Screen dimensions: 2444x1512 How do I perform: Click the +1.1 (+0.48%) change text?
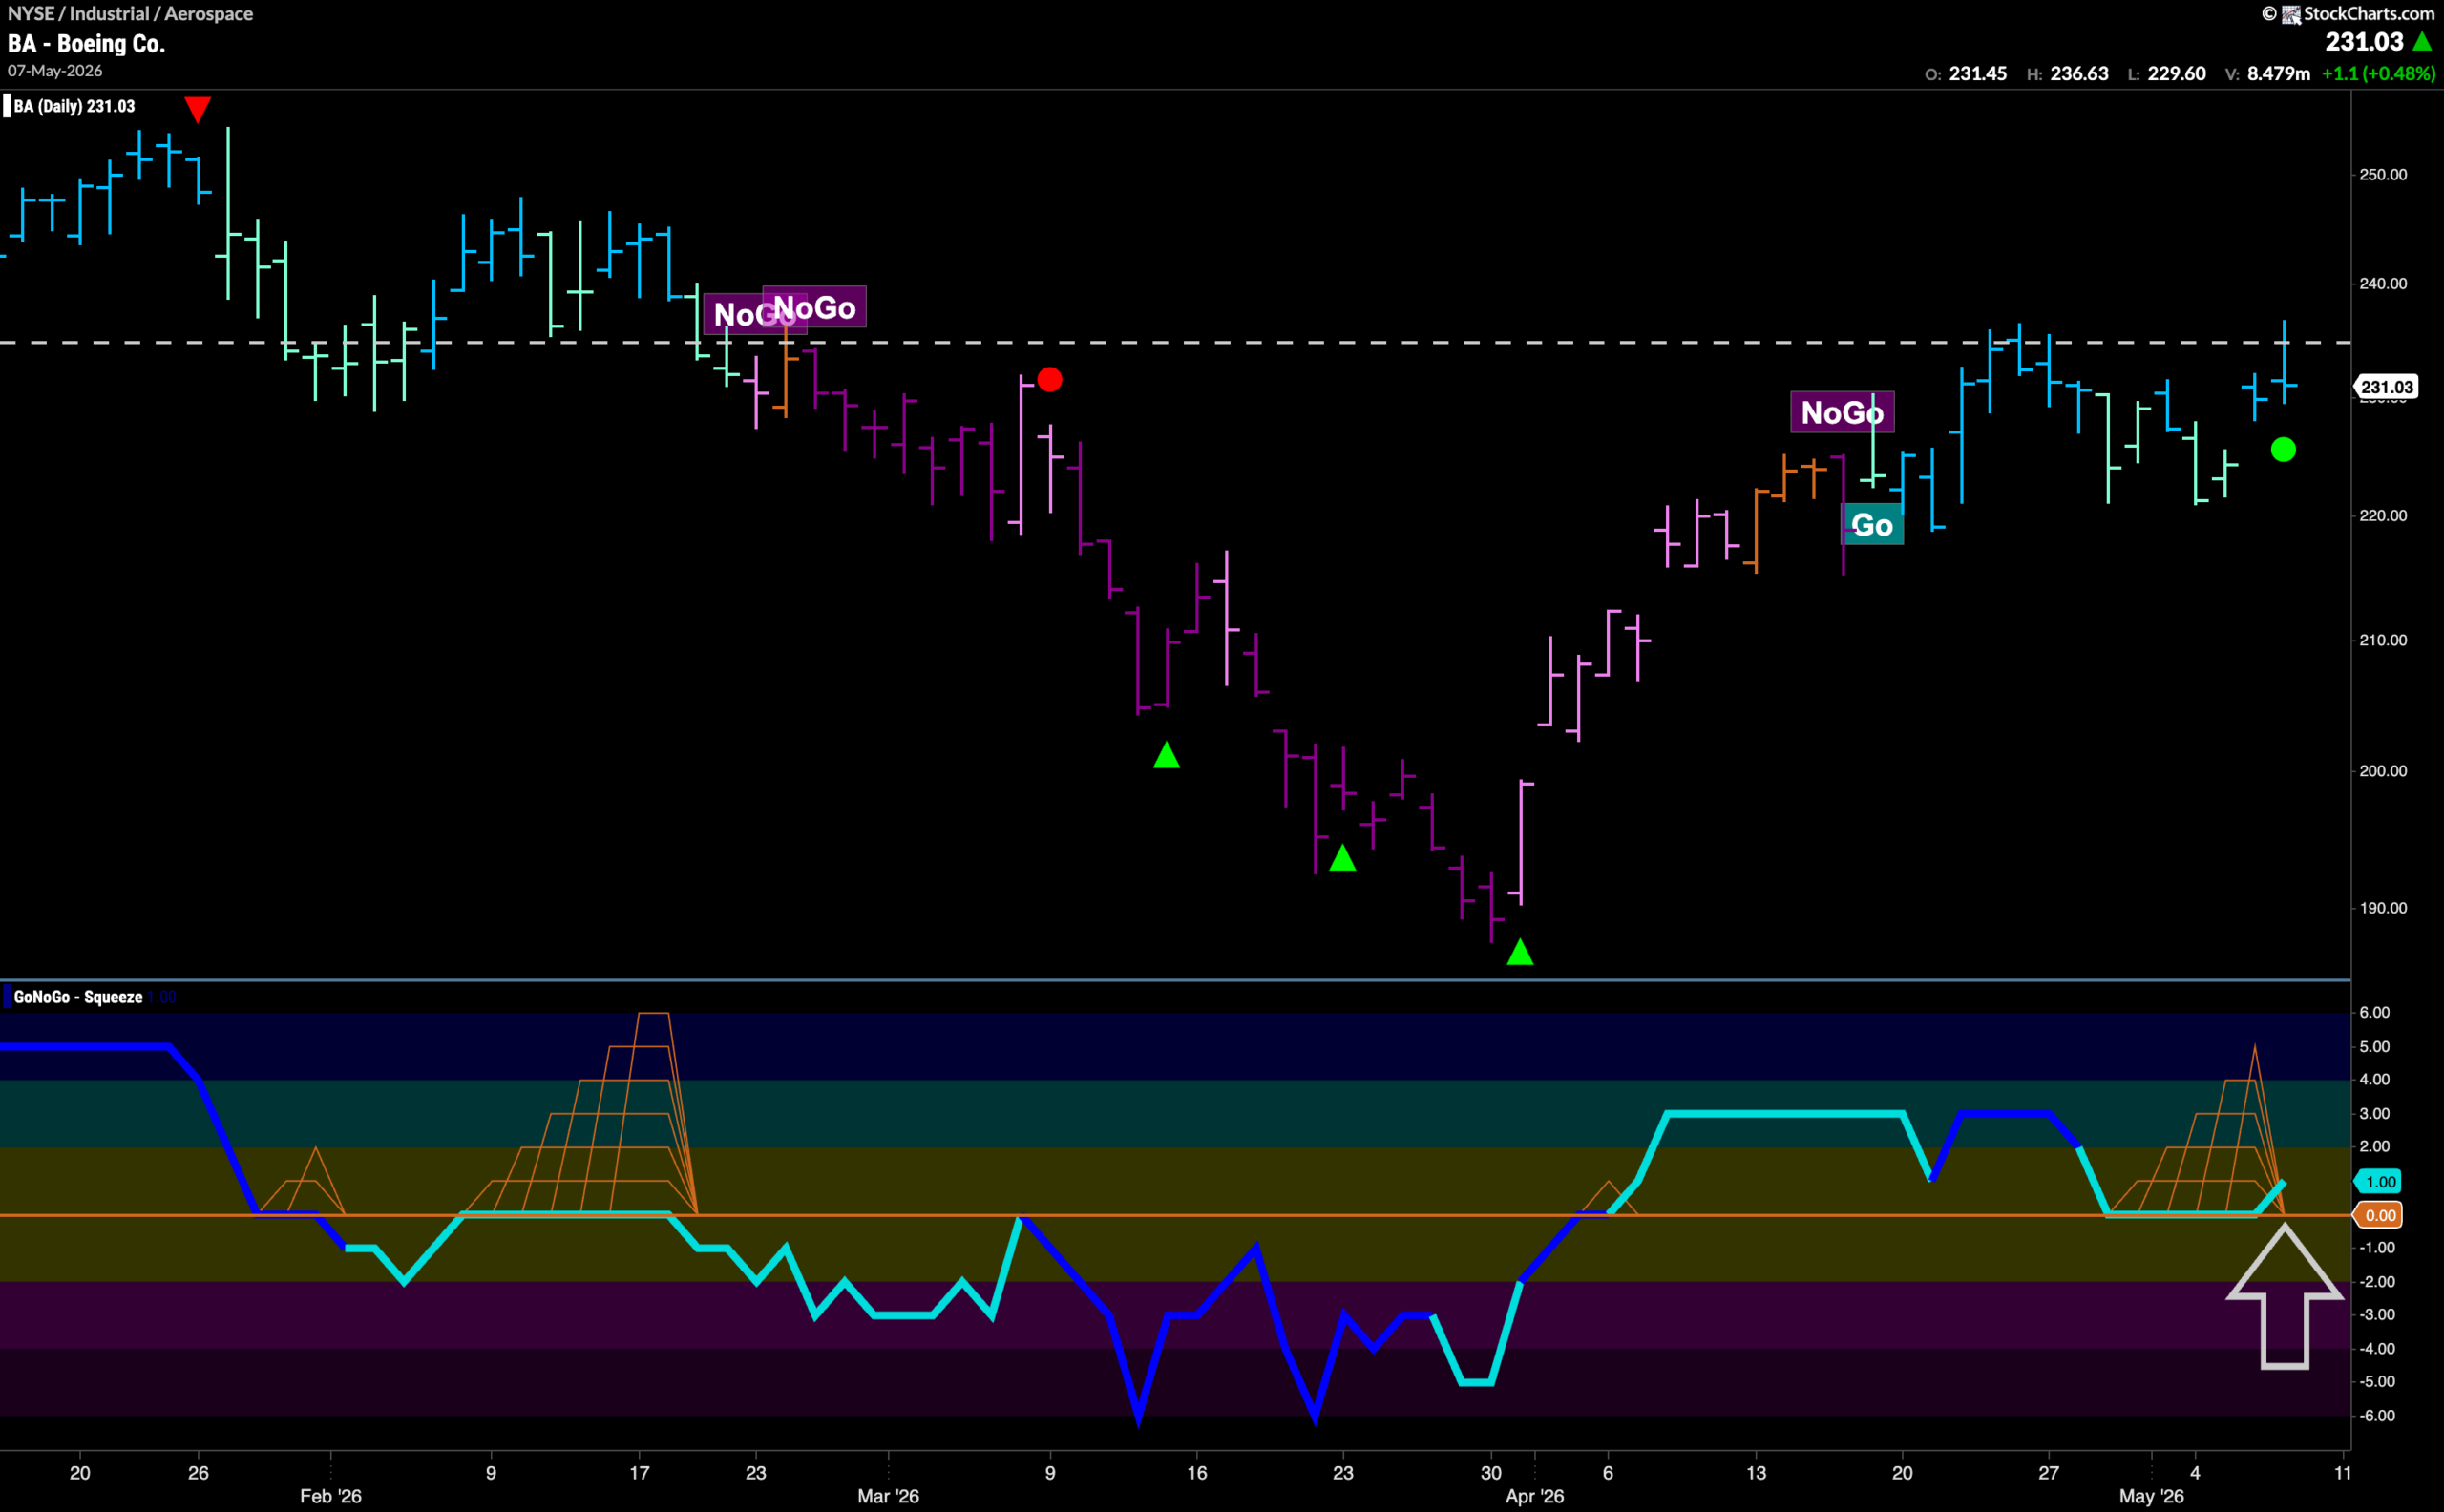click(2378, 74)
